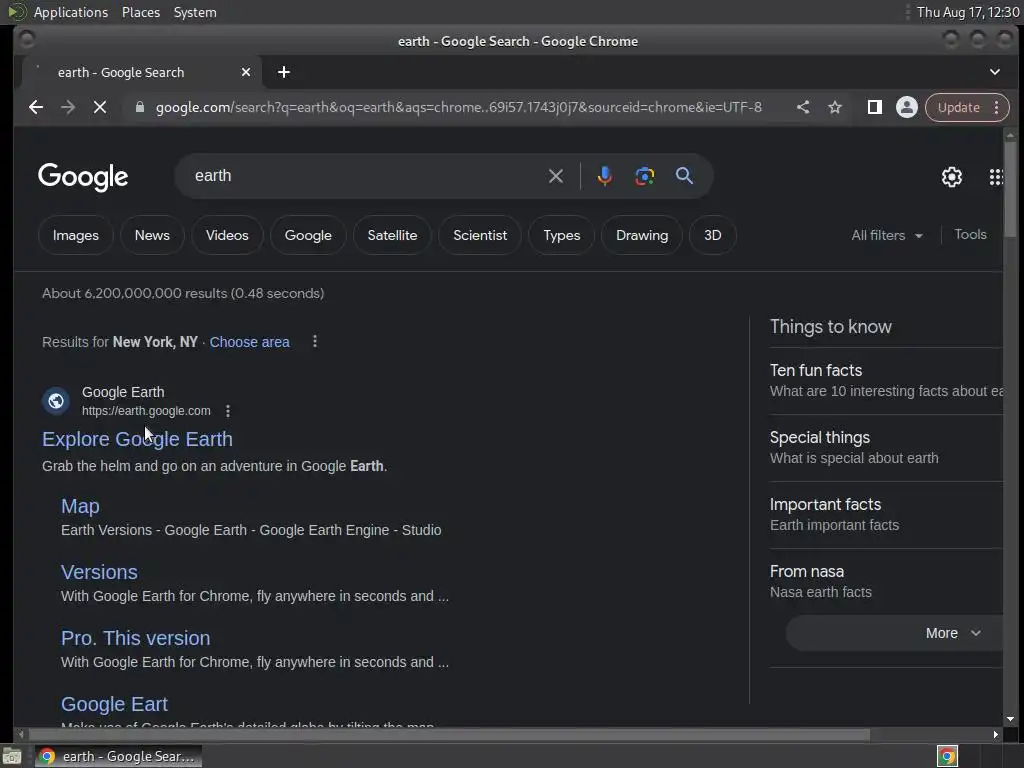Click the Chrome icon in the system tray

point(947,756)
